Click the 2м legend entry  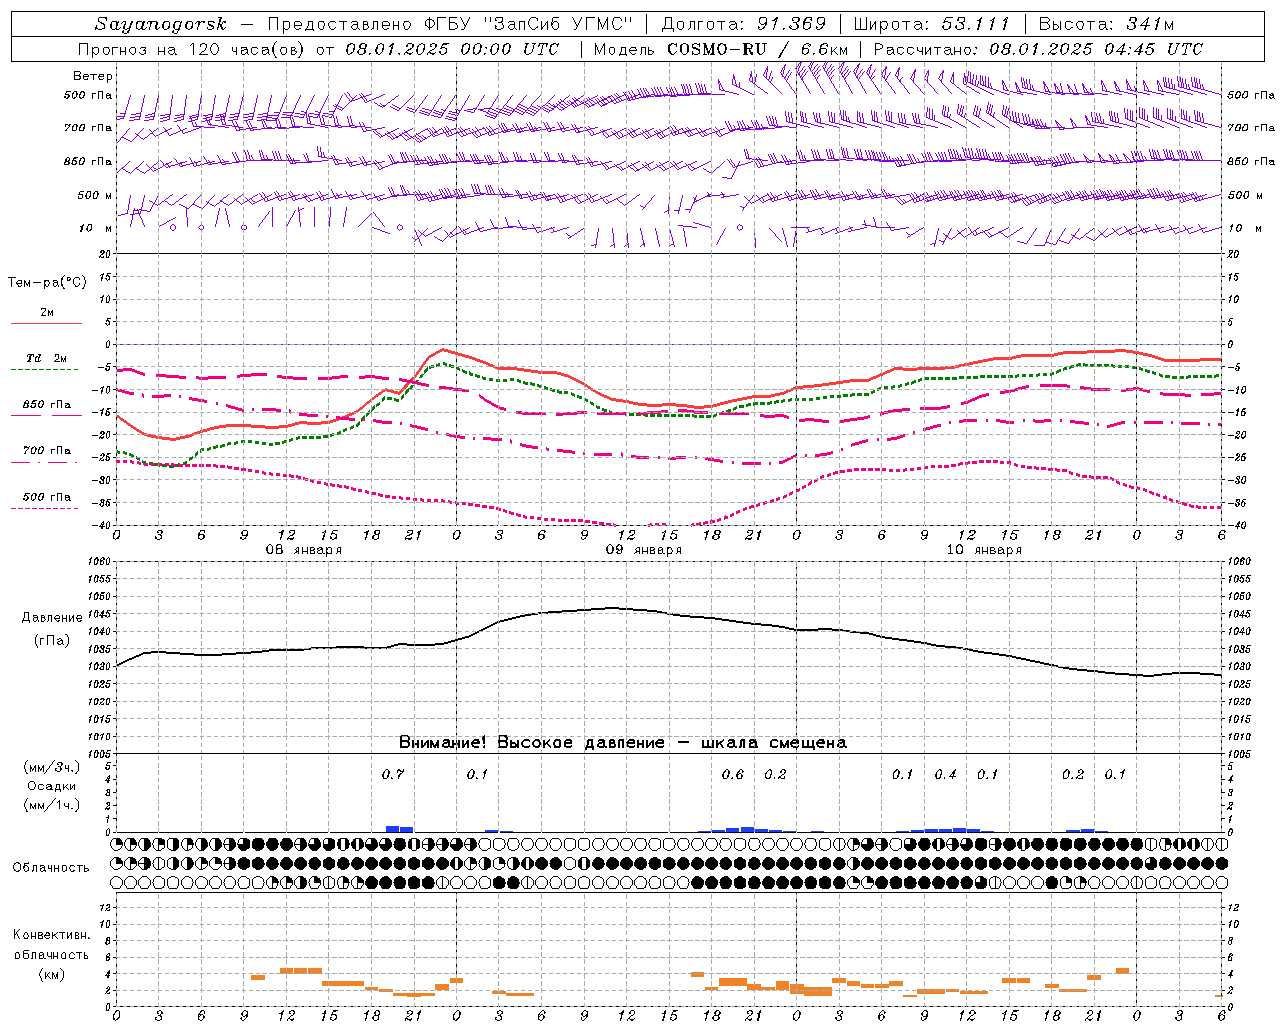pos(47,312)
